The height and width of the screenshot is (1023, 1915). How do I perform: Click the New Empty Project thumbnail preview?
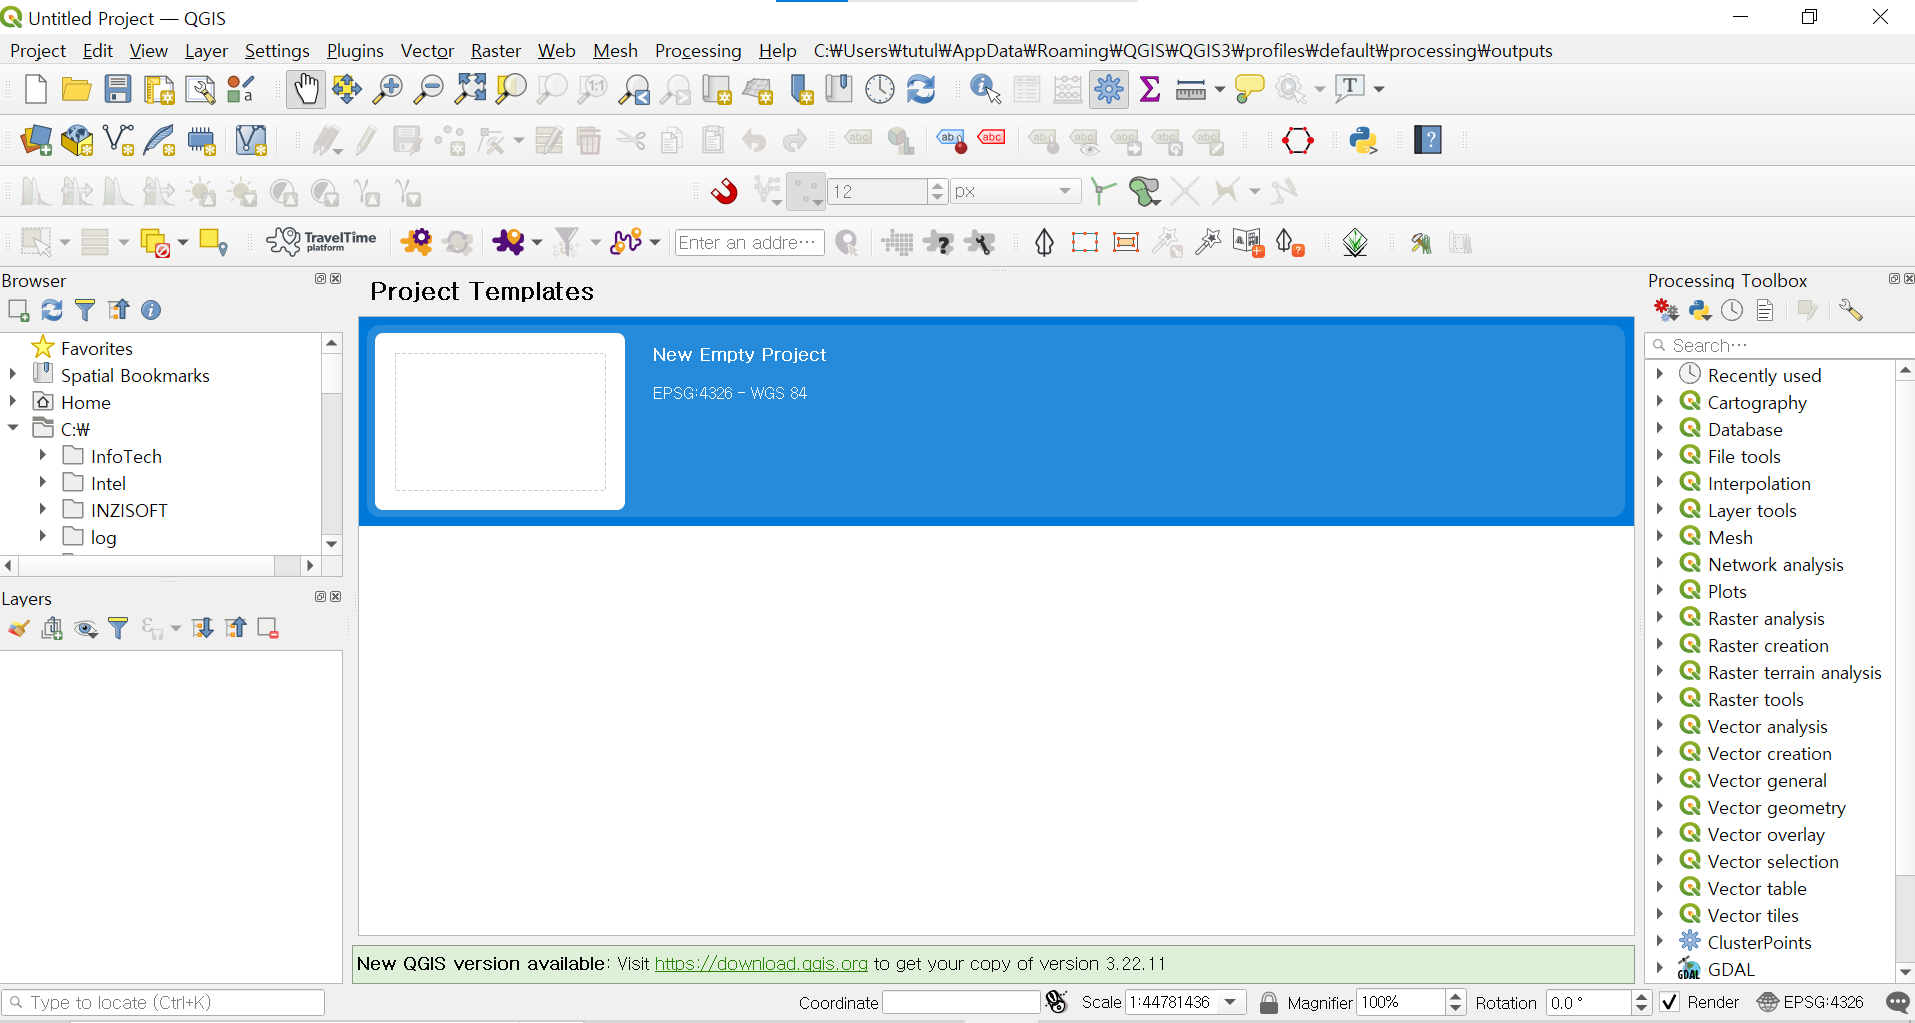click(500, 421)
